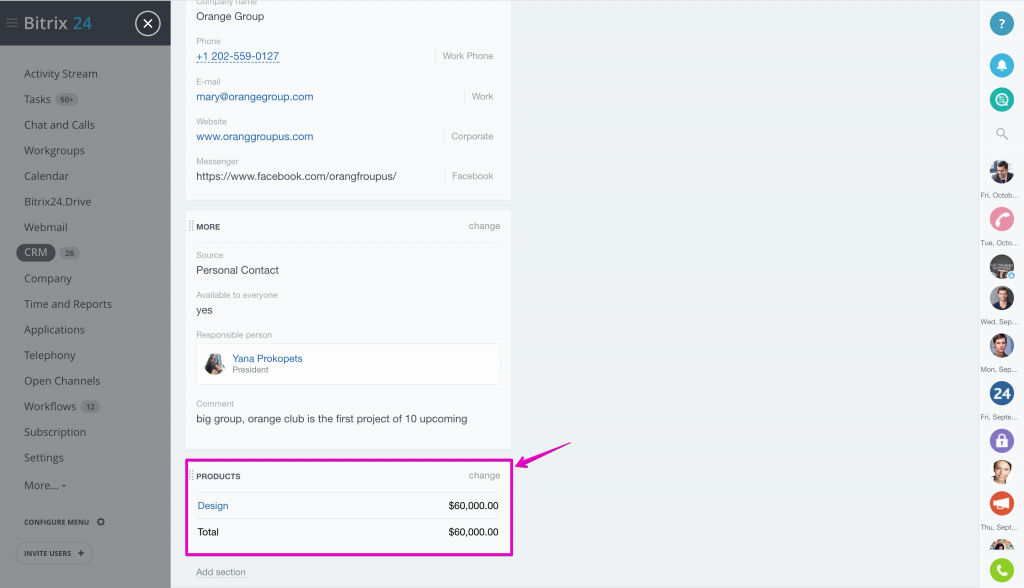Open the group photo avatar with blue badge
Screen dimensions: 1024x588
pos(1001,267)
